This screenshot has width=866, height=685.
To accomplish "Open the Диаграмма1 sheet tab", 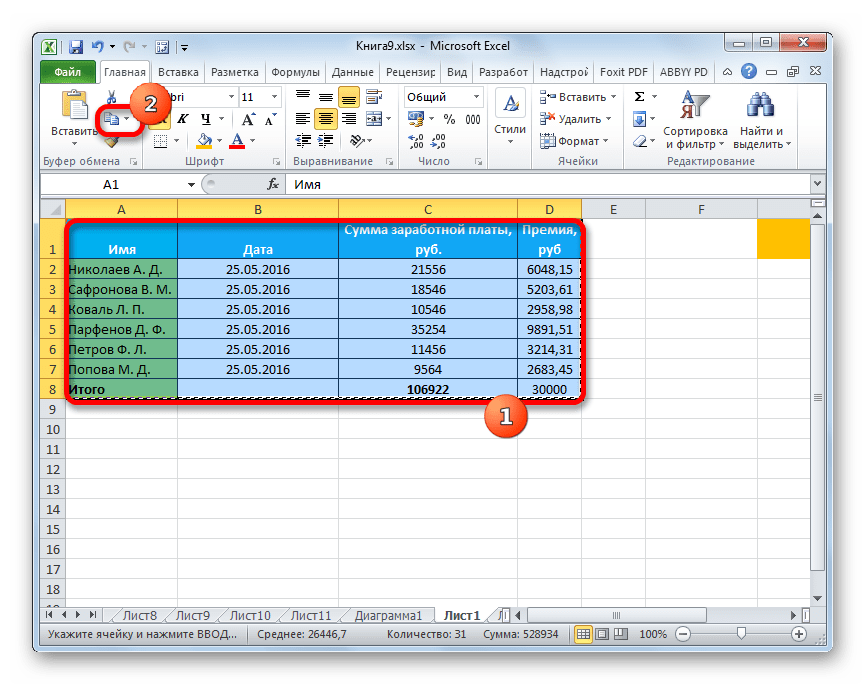I will pos(388,615).
